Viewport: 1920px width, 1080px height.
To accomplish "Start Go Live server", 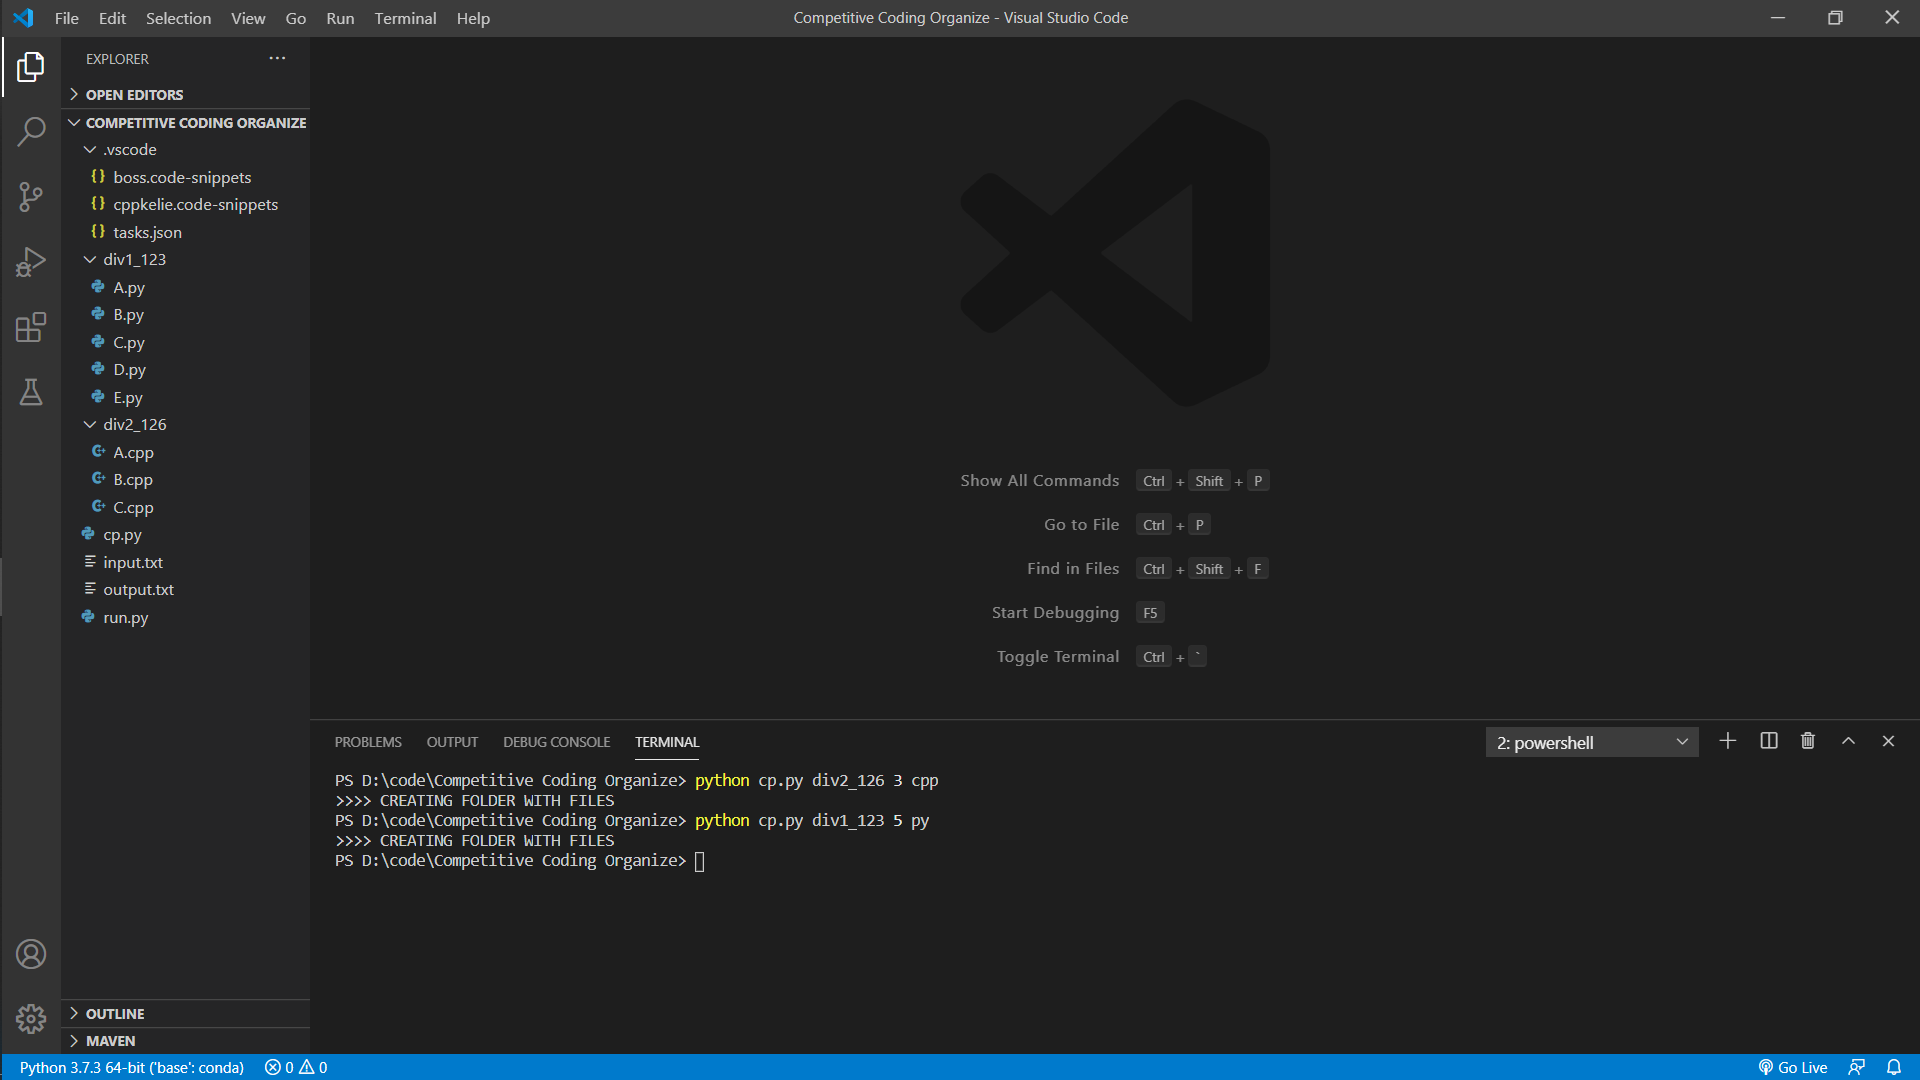I will point(1793,1067).
